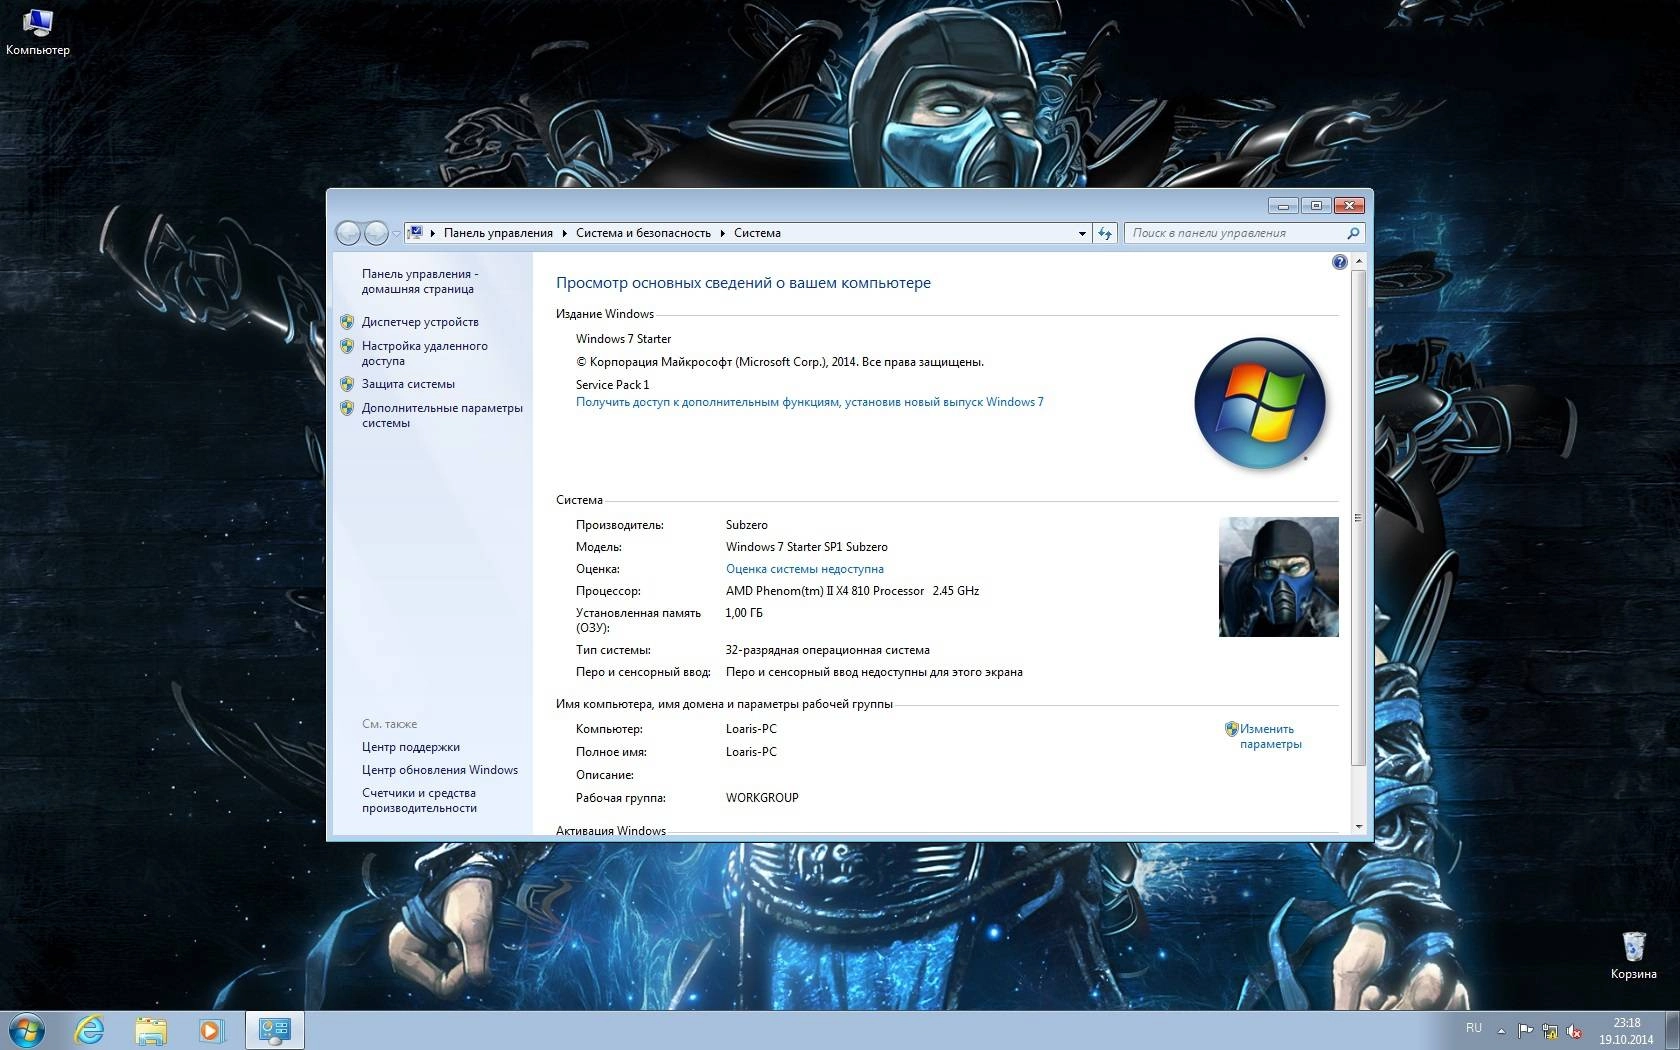Click 'Оценка системы недоступна' link

(x=805, y=569)
